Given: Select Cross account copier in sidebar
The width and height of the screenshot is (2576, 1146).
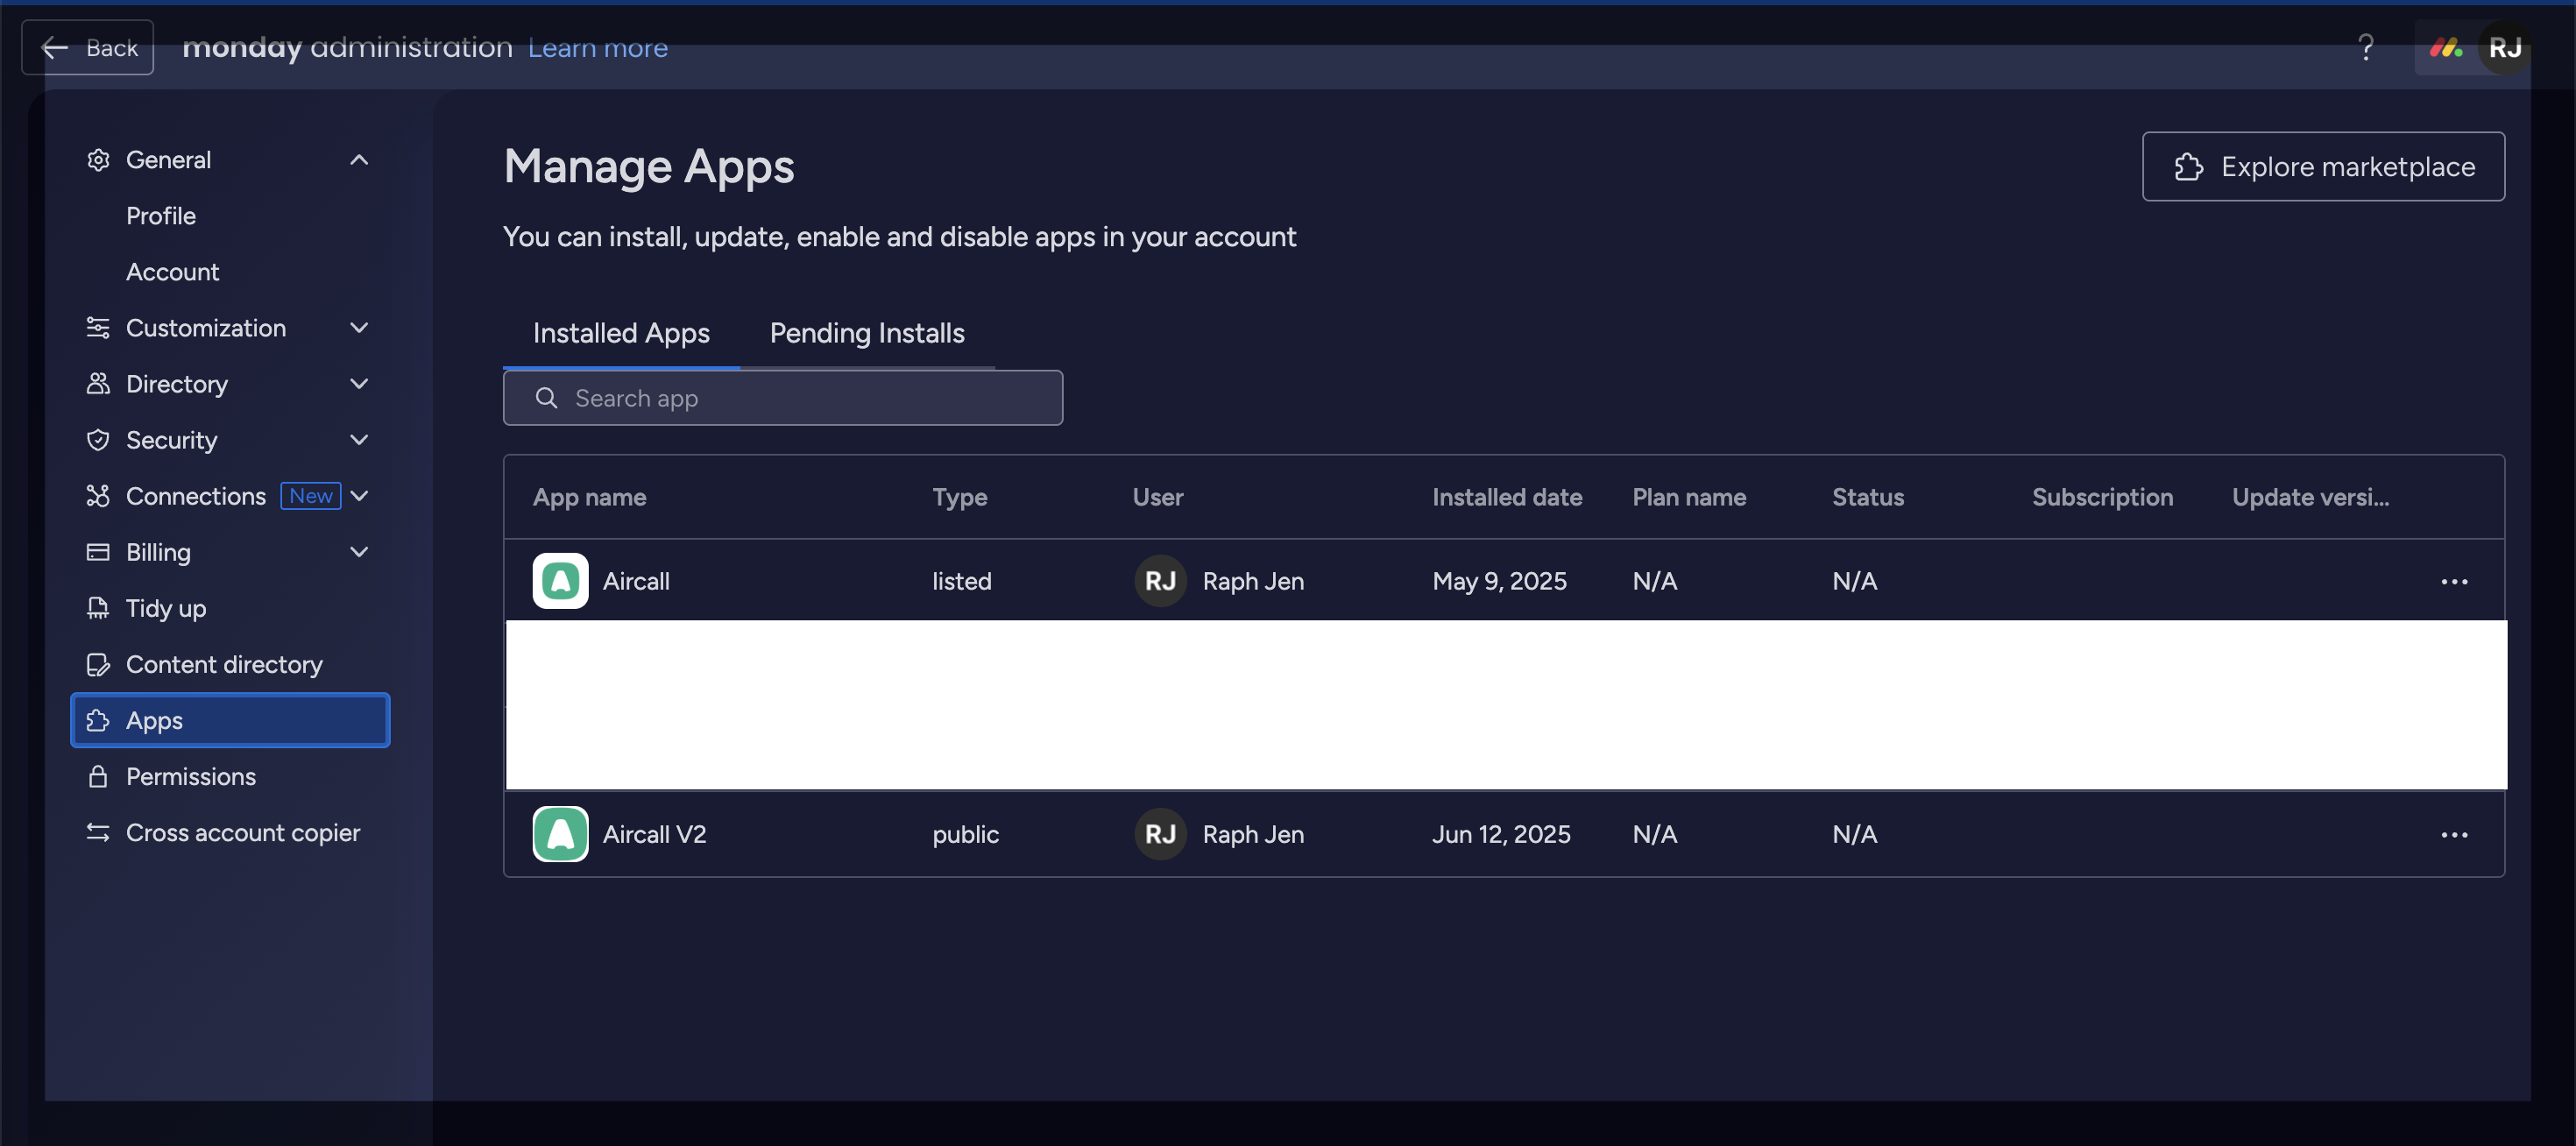Looking at the screenshot, I should tap(231, 832).
